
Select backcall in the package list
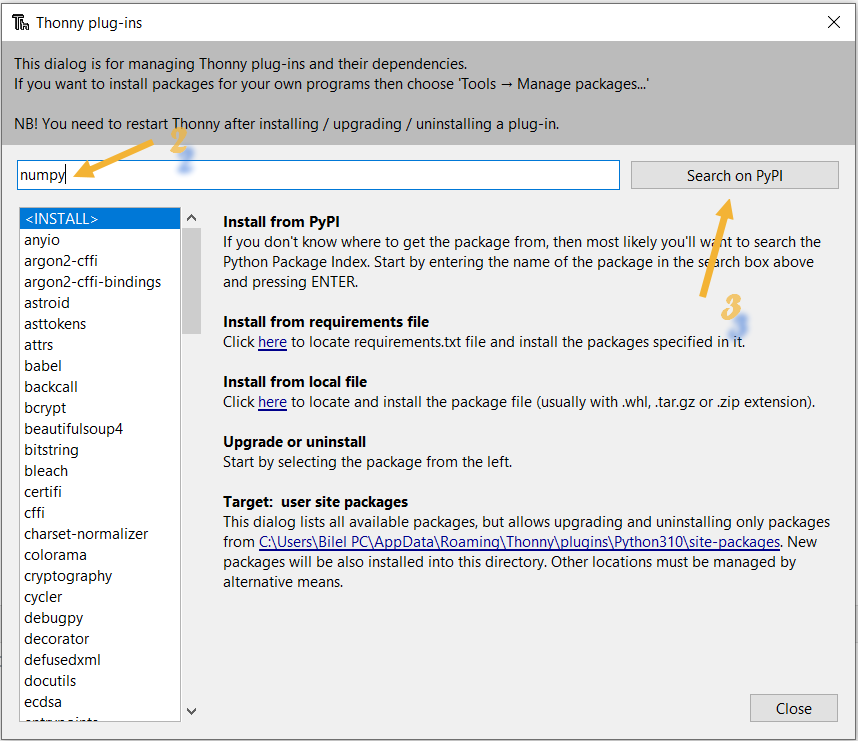(100, 387)
